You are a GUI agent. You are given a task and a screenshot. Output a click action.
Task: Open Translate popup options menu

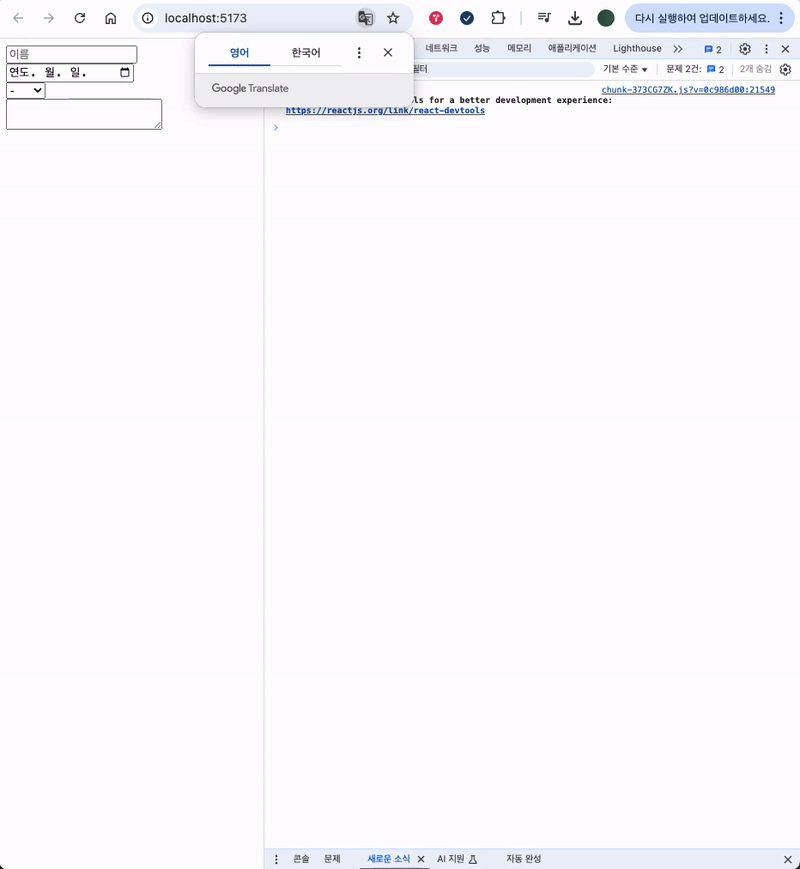359,53
